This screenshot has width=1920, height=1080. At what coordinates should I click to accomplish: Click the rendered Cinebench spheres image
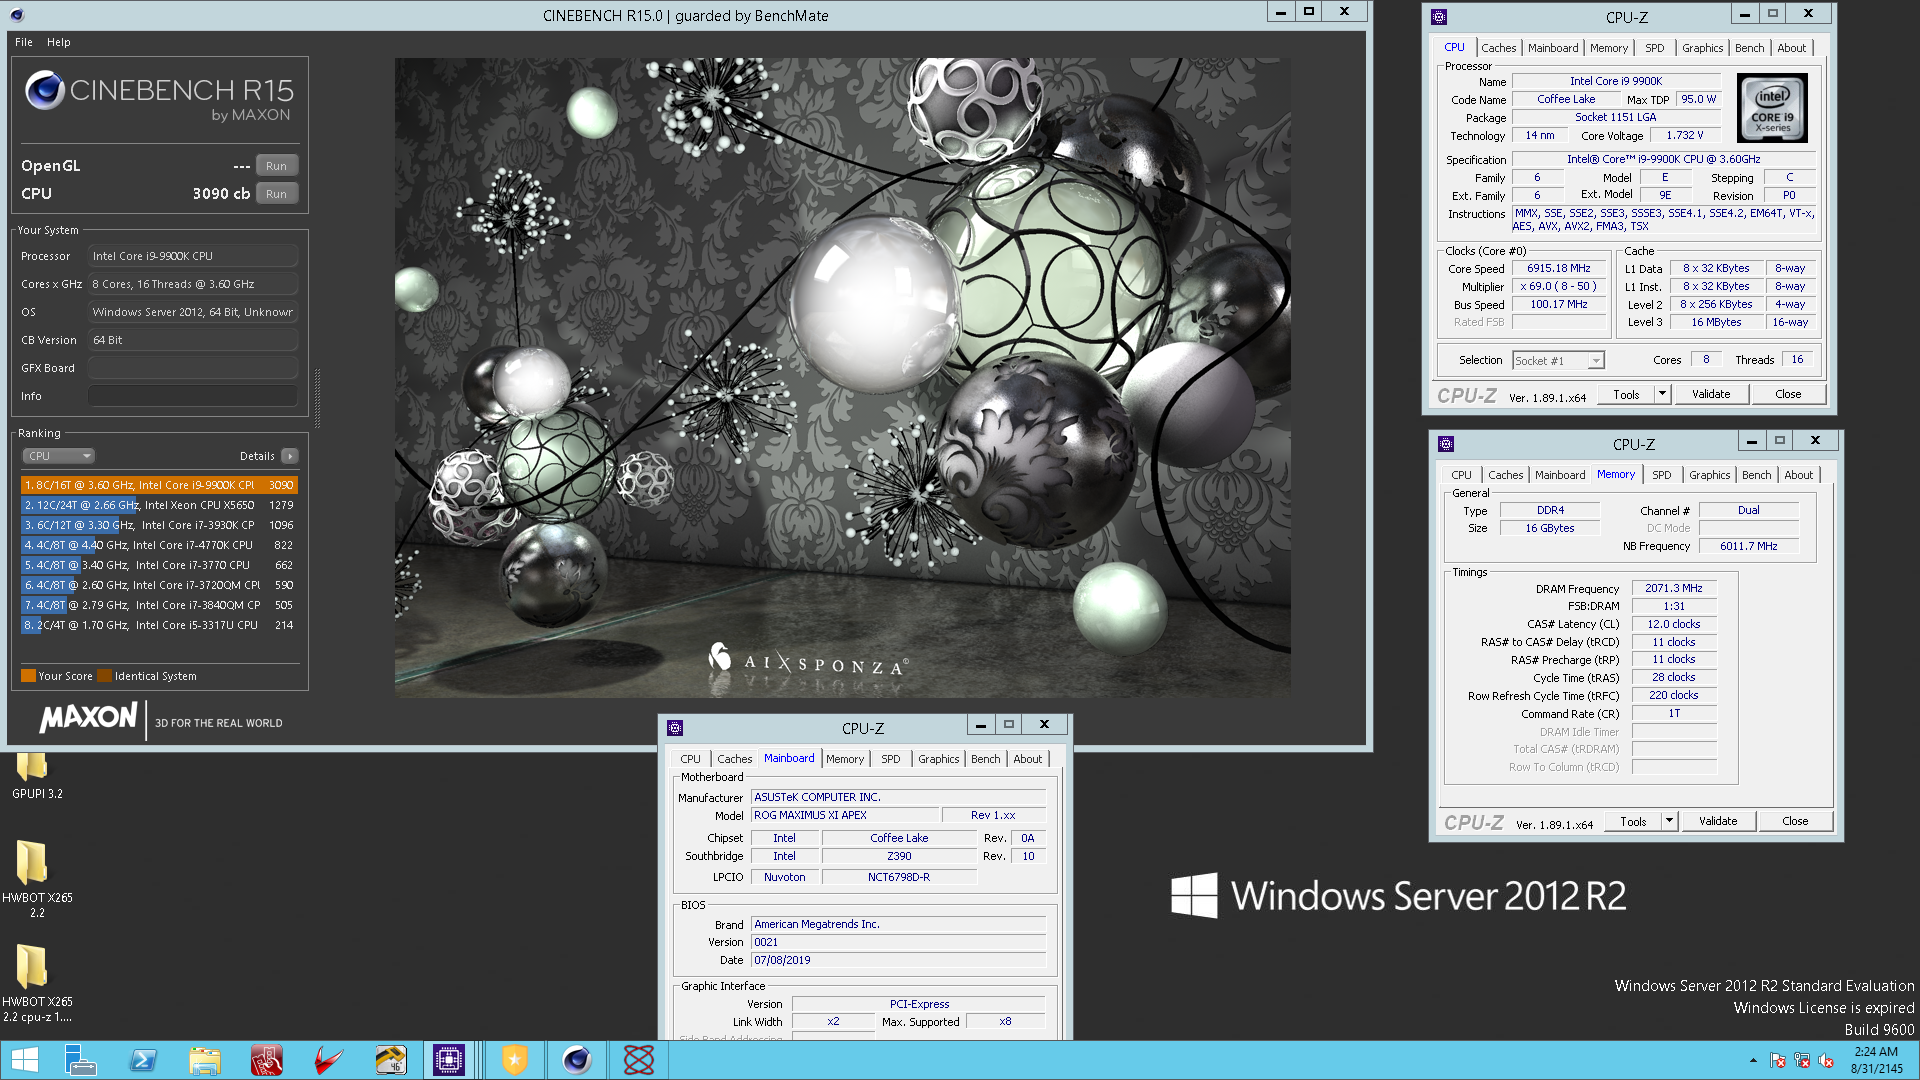(842, 377)
